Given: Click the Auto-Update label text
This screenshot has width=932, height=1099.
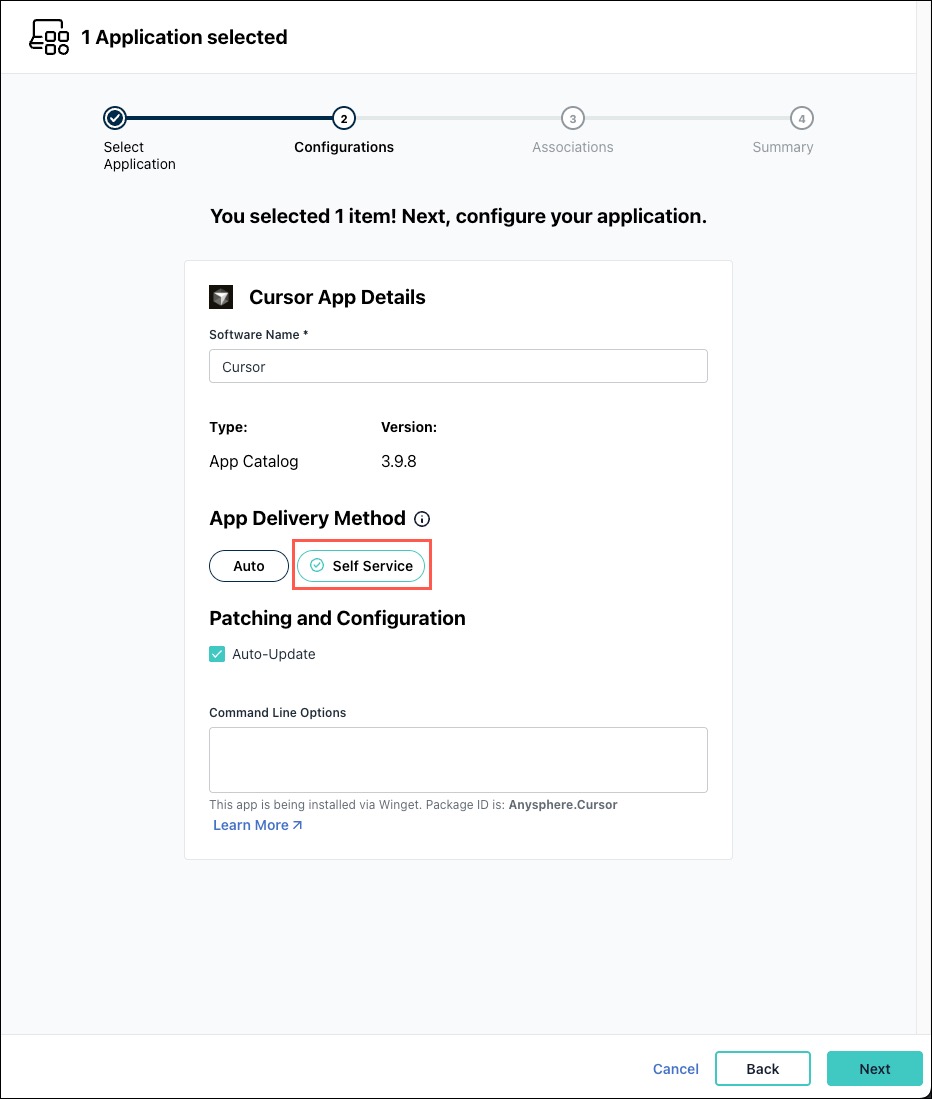Looking at the screenshot, I should click(x=273, y=654).
